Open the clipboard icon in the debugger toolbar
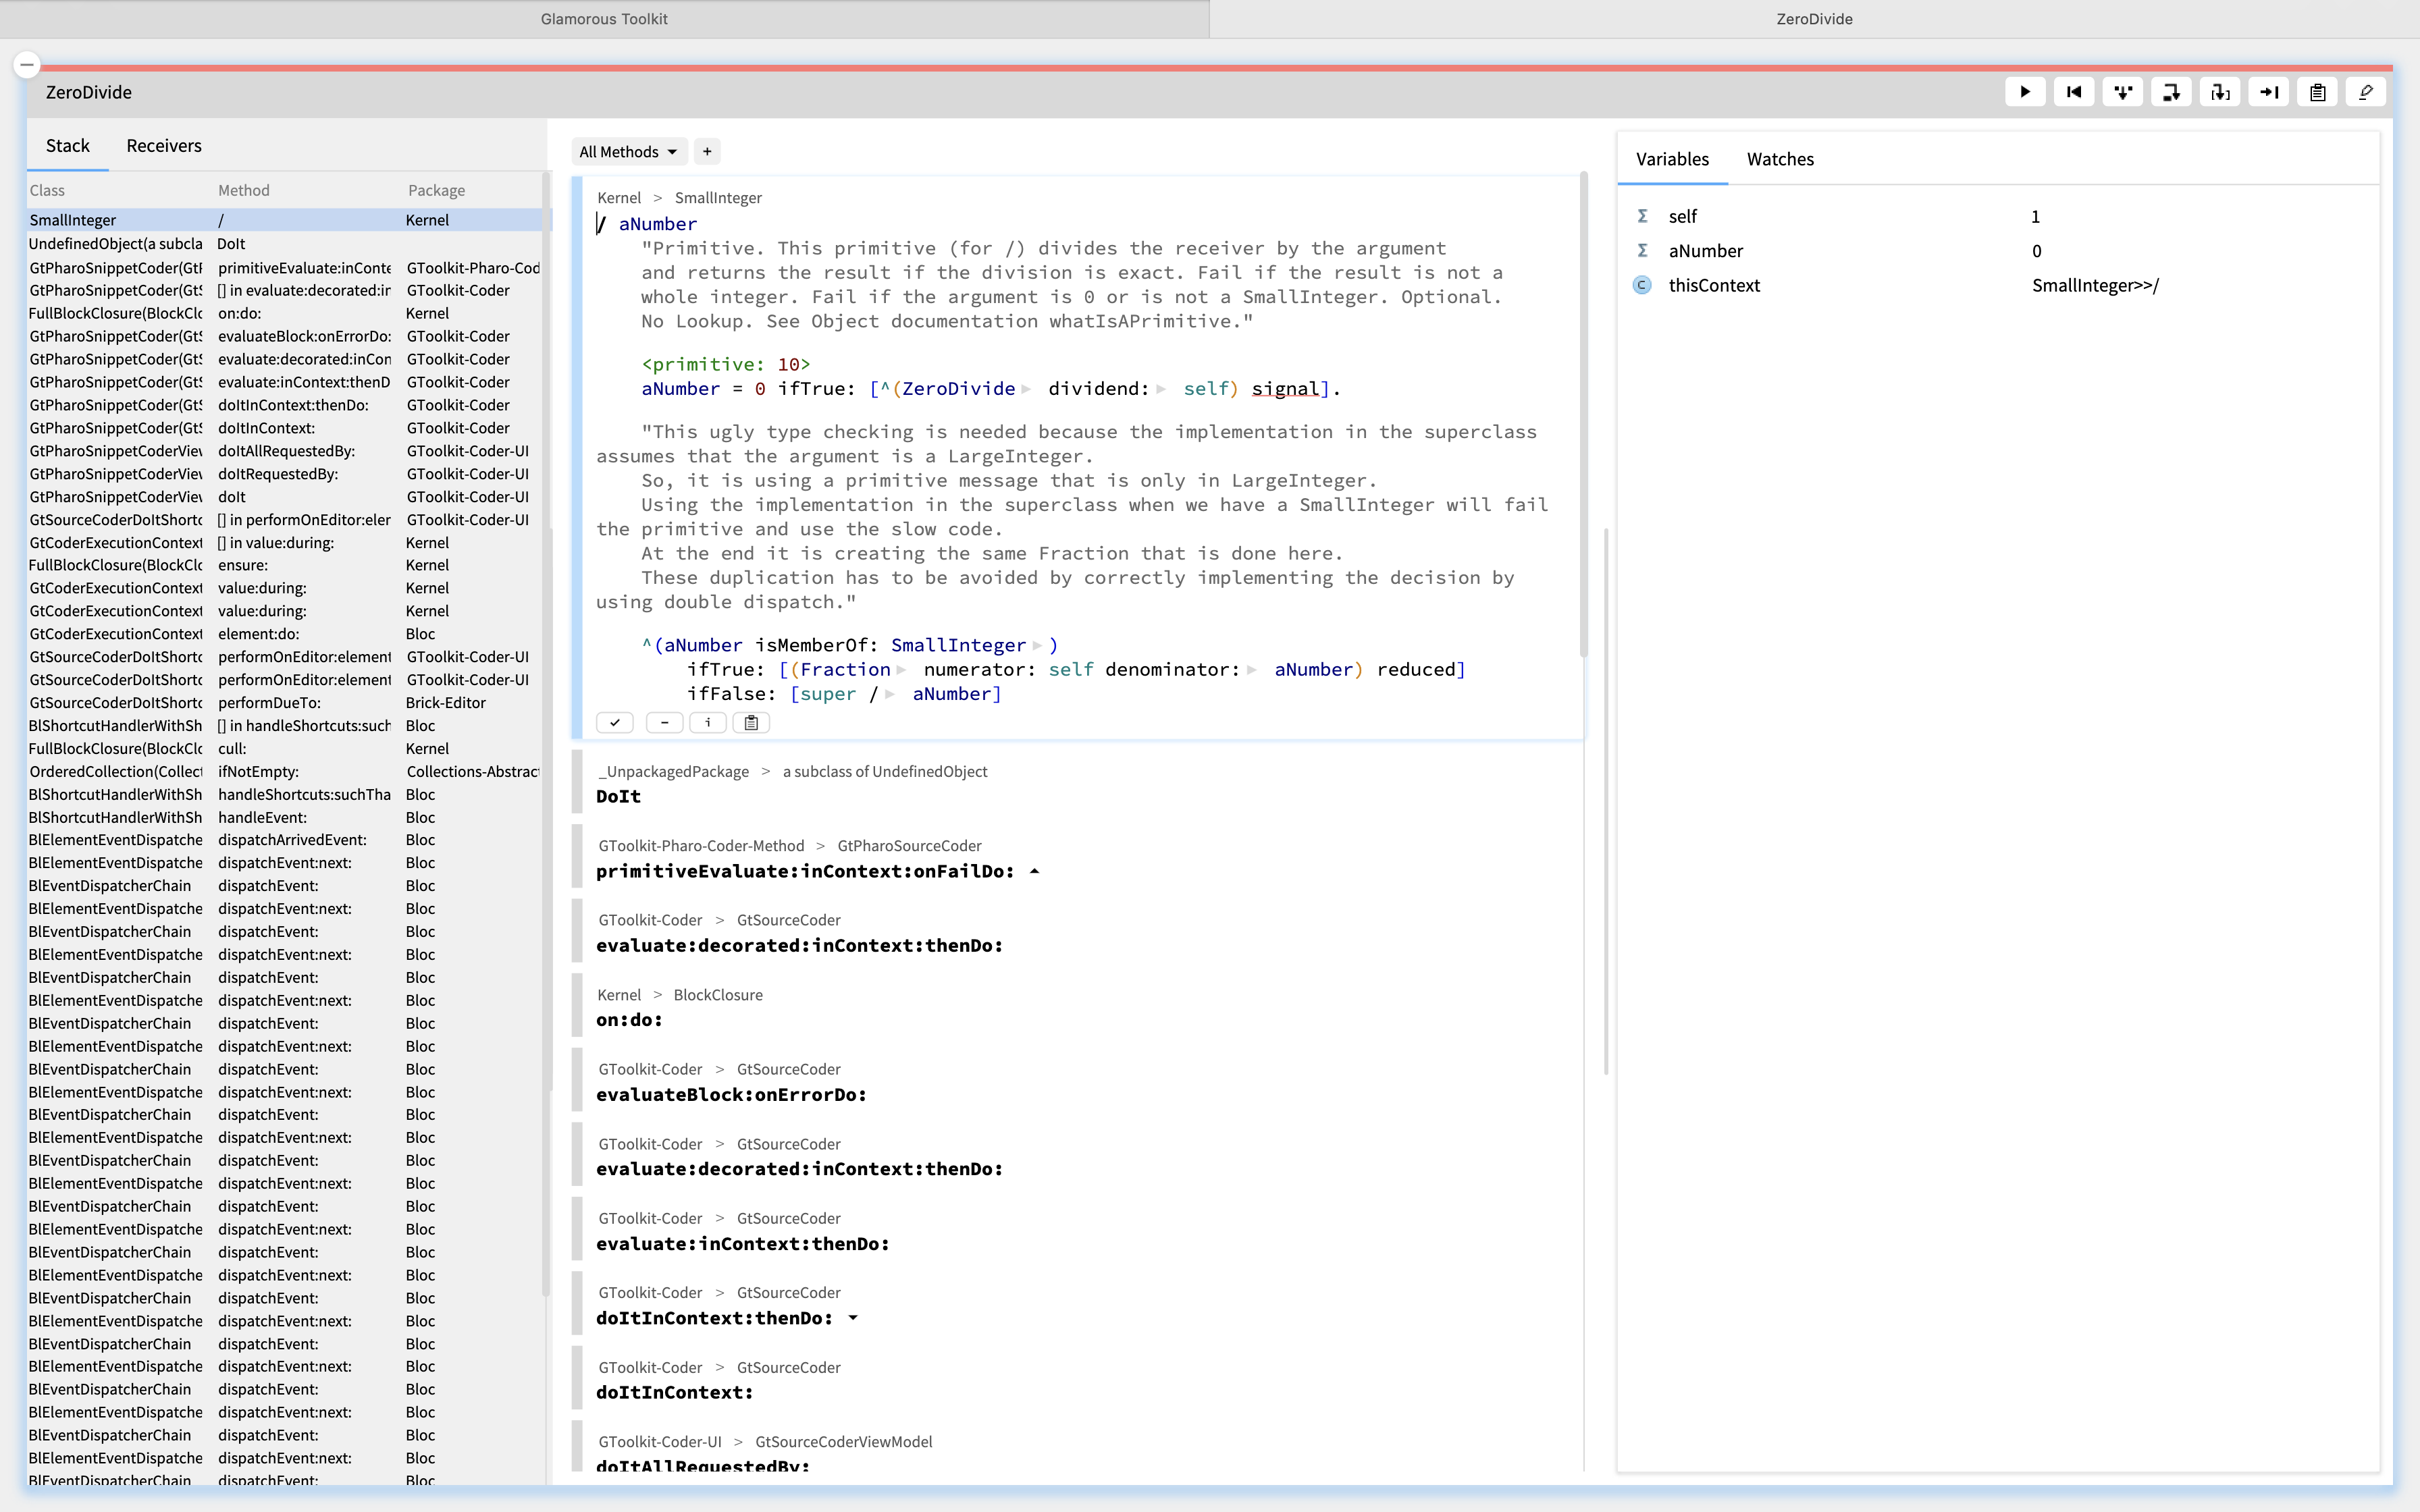Viewport: 2420px width, 1512px height. (x=2317, y=91)
